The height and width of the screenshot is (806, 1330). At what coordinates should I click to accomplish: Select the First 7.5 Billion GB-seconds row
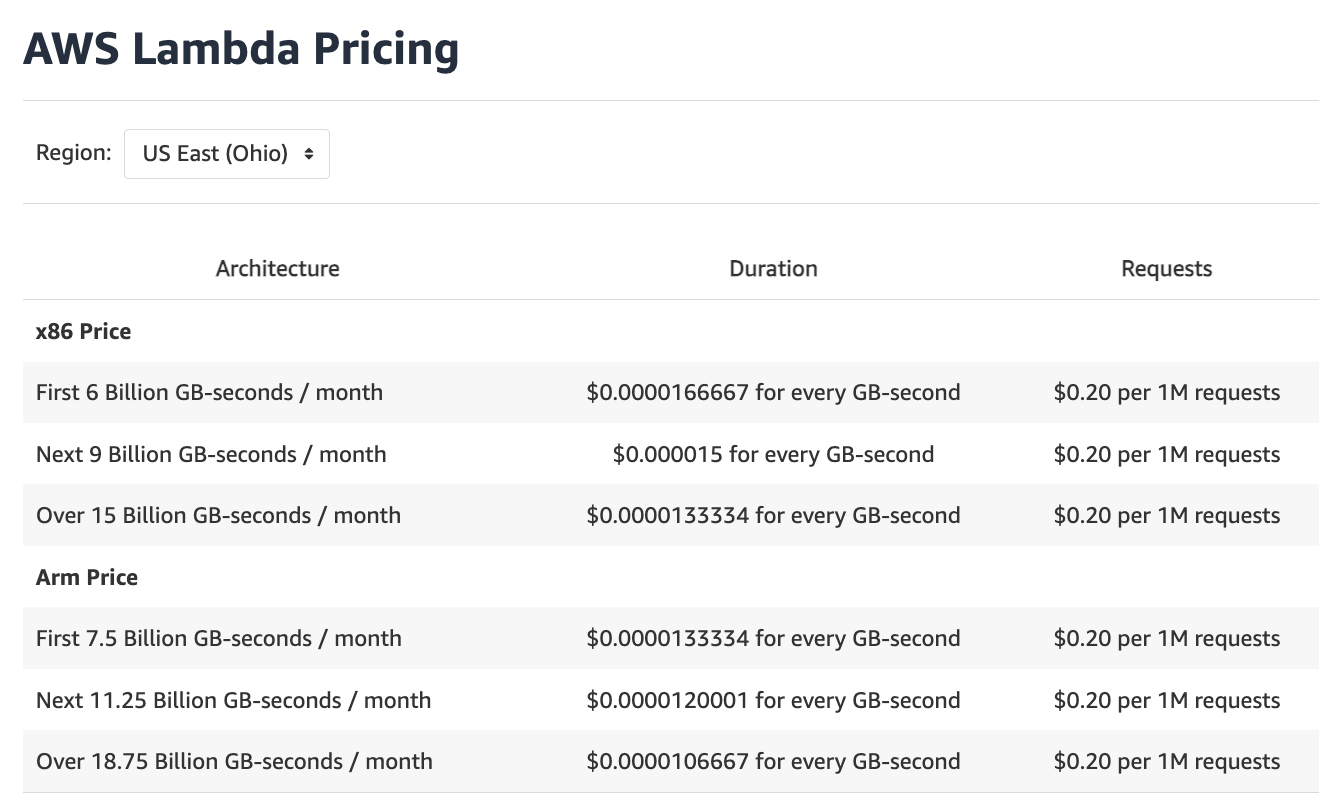218,638
